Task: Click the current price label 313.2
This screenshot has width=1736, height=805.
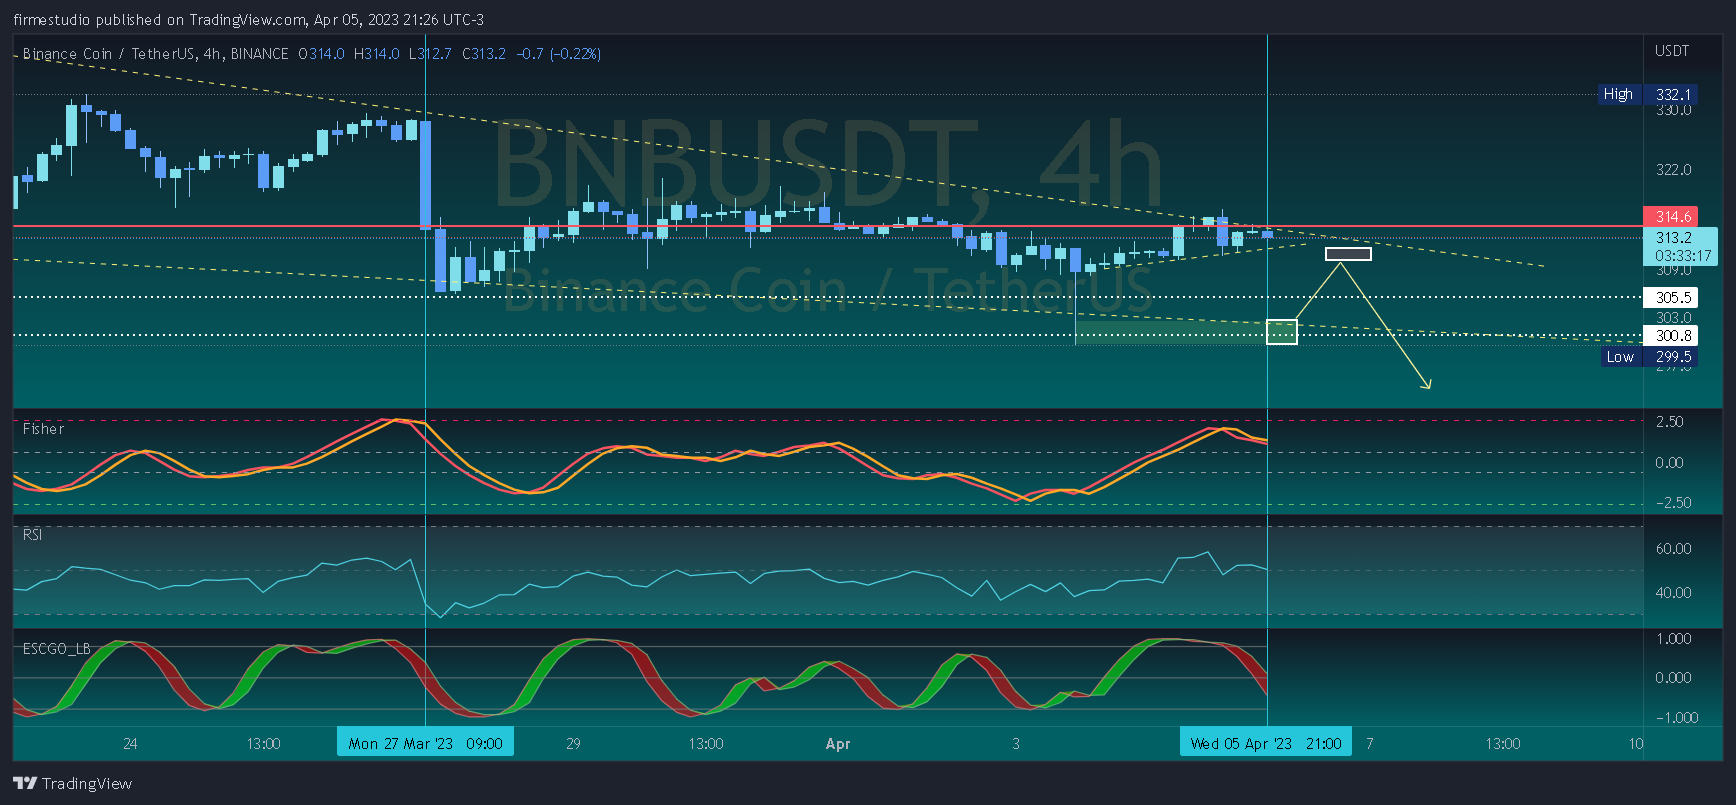Action: tap(1673, 237)
